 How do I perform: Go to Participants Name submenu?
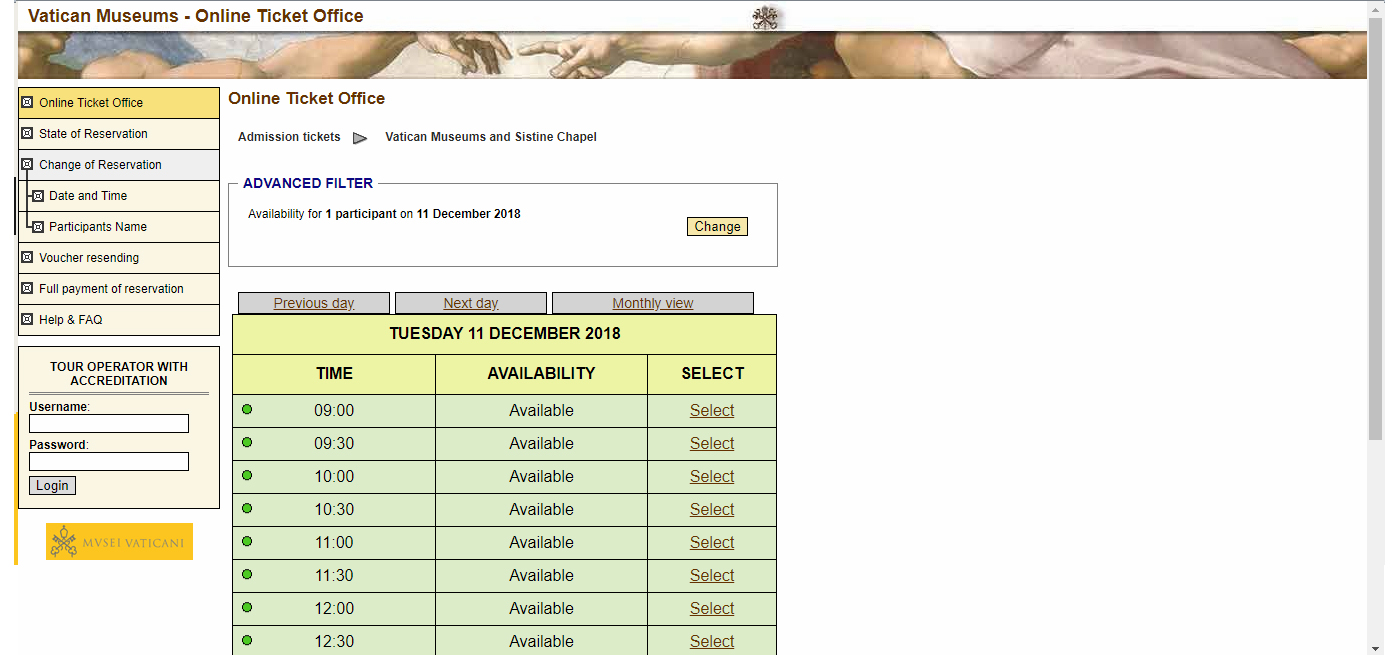click(119, 227)
